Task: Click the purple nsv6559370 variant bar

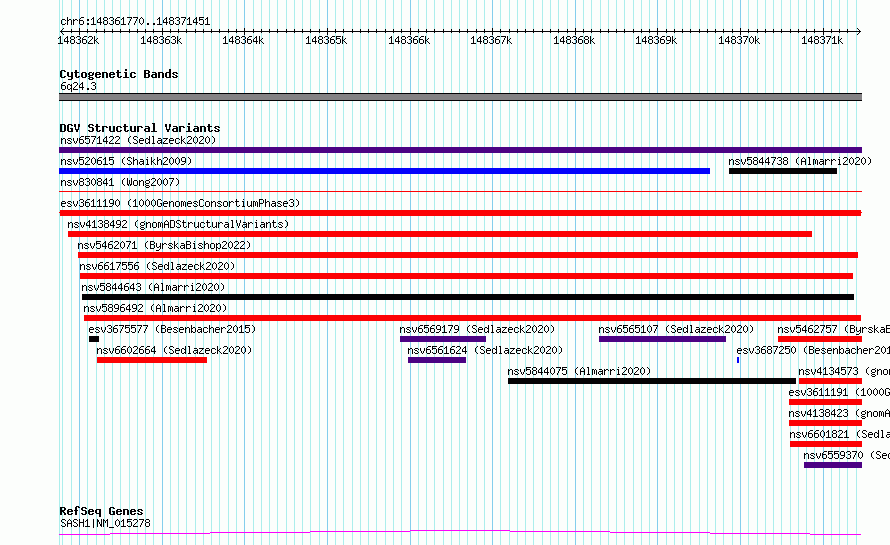Action: 833,466
